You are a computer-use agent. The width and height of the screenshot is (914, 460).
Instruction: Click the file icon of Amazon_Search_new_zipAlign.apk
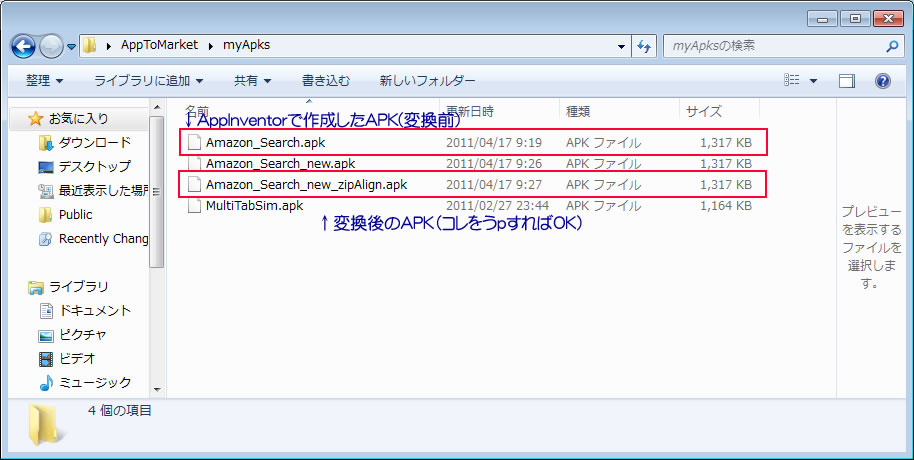[195, 185]
